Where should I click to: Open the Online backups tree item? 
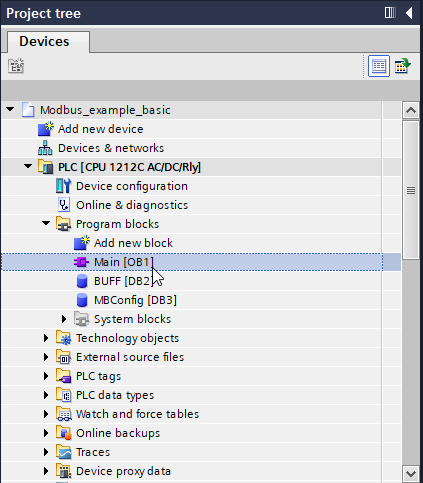pos(118,433)
